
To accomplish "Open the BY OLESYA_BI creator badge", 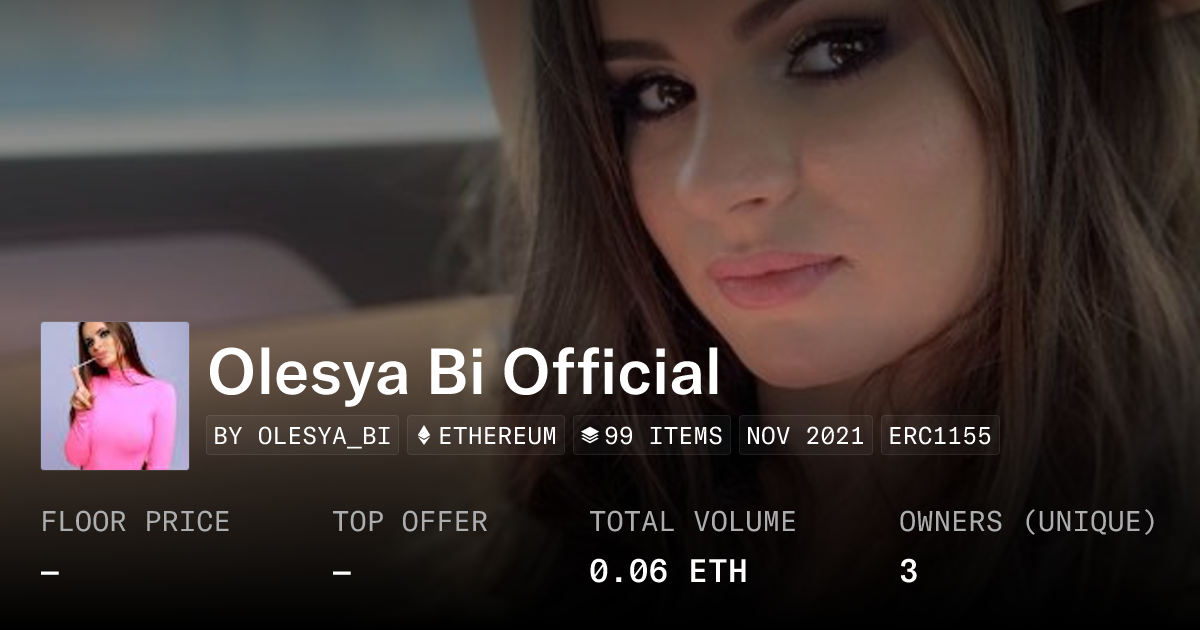I will pyautogui.click(x=303, y=436).
